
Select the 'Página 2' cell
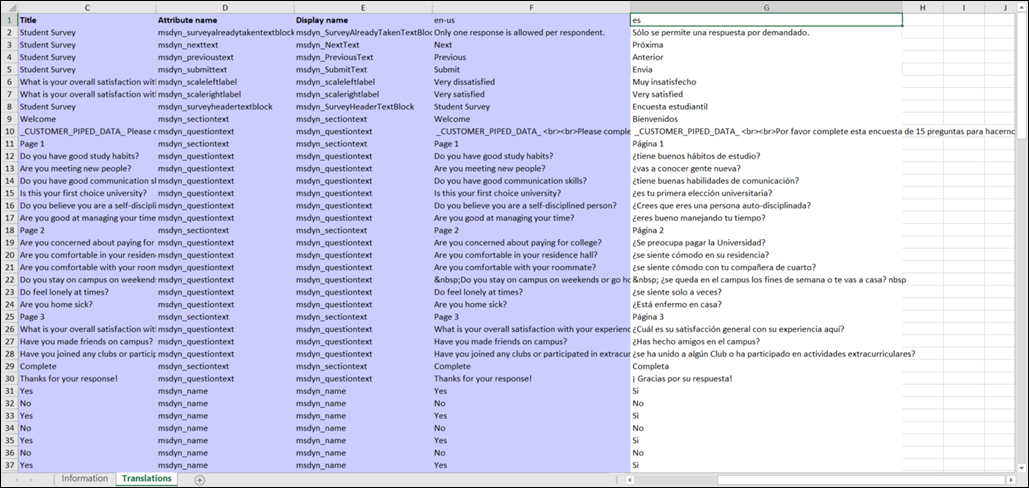tap(766, 230)
